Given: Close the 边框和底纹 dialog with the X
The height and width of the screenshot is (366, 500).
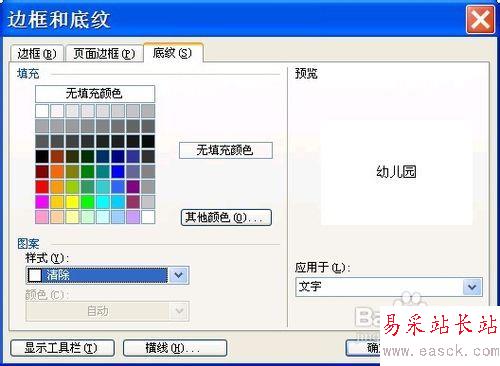Looking at the screenshot, I should click(480, 20).
